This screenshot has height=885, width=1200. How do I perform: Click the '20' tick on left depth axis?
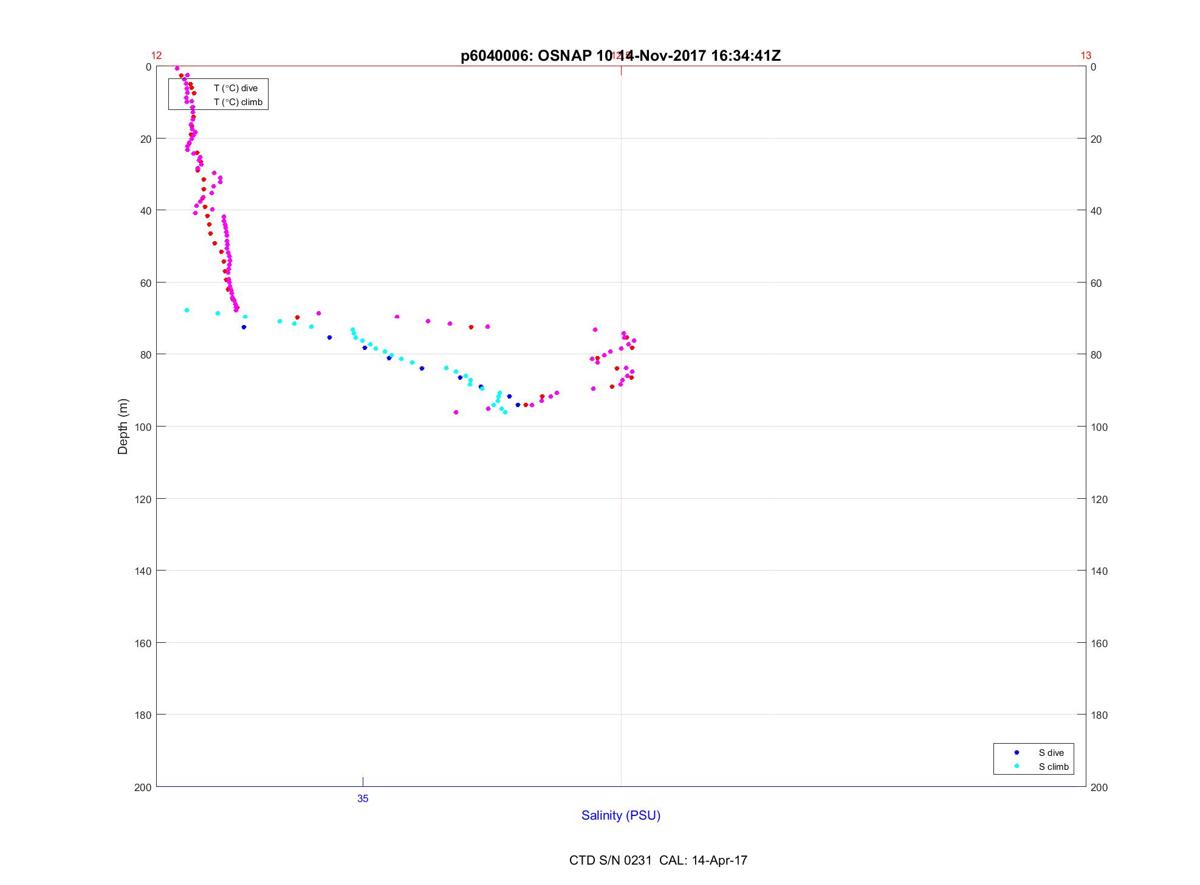[145, 139]
